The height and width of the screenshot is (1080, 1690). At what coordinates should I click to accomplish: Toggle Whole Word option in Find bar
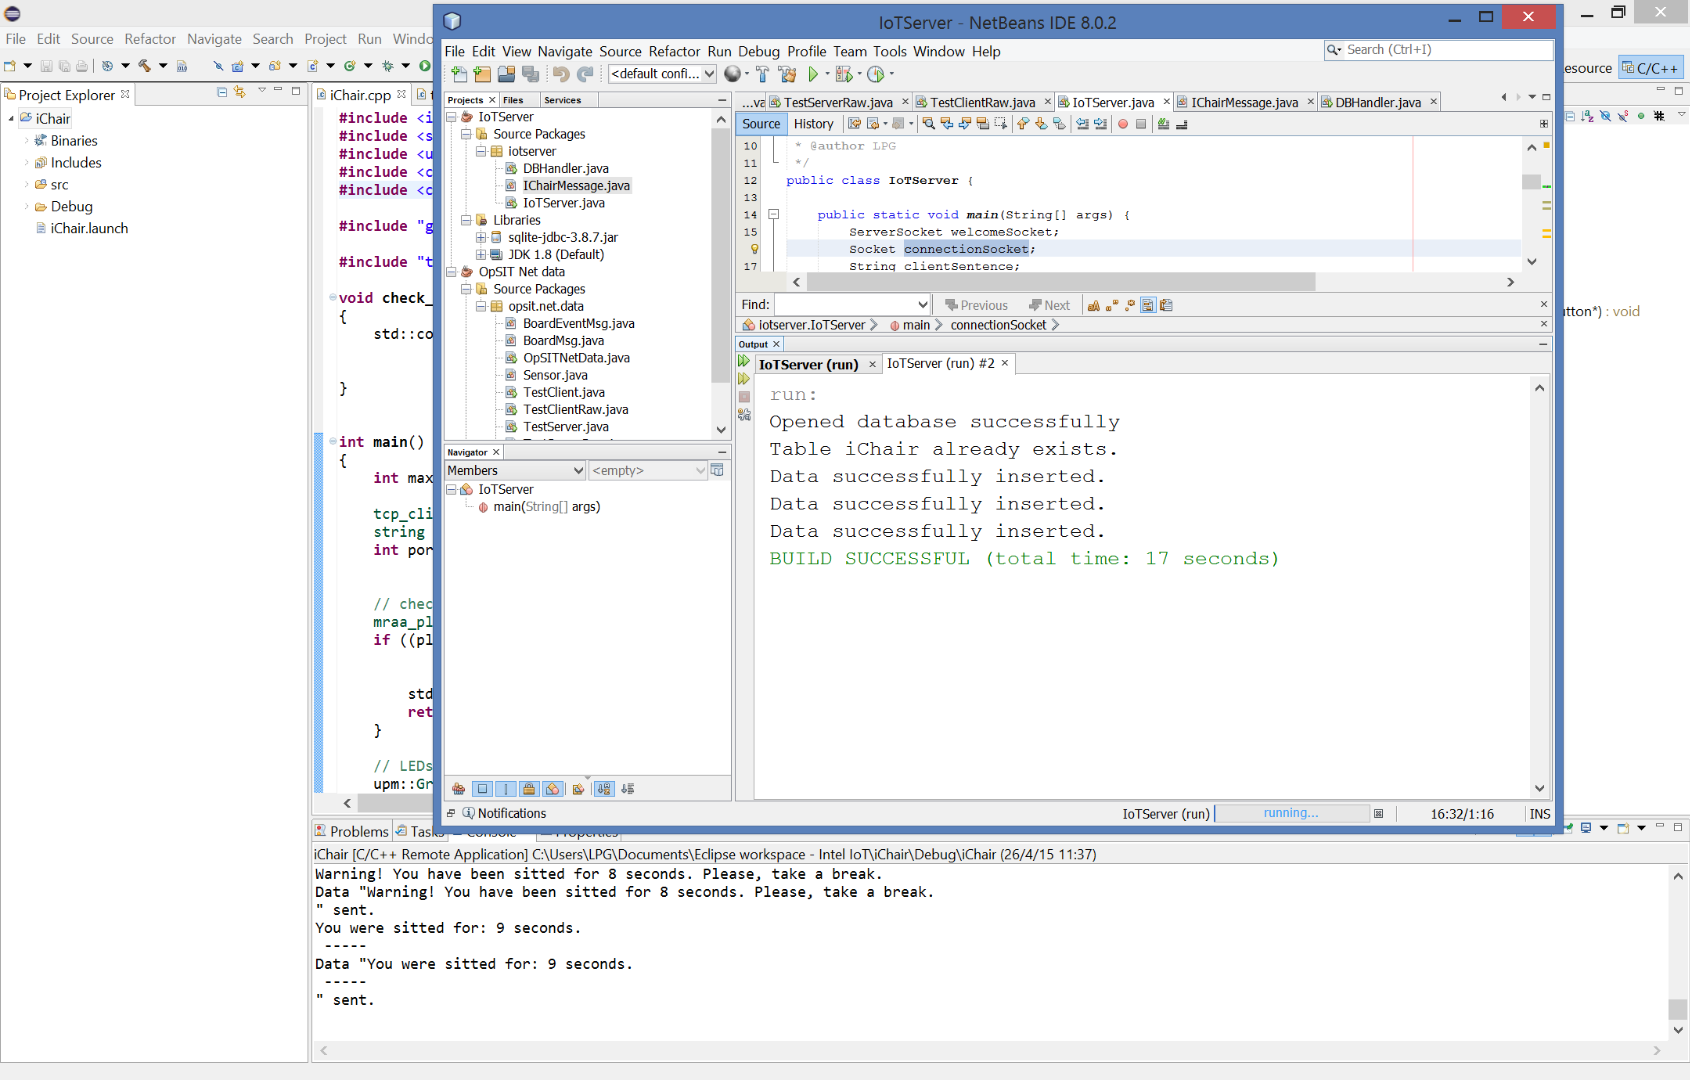[x=1112, y=306]
